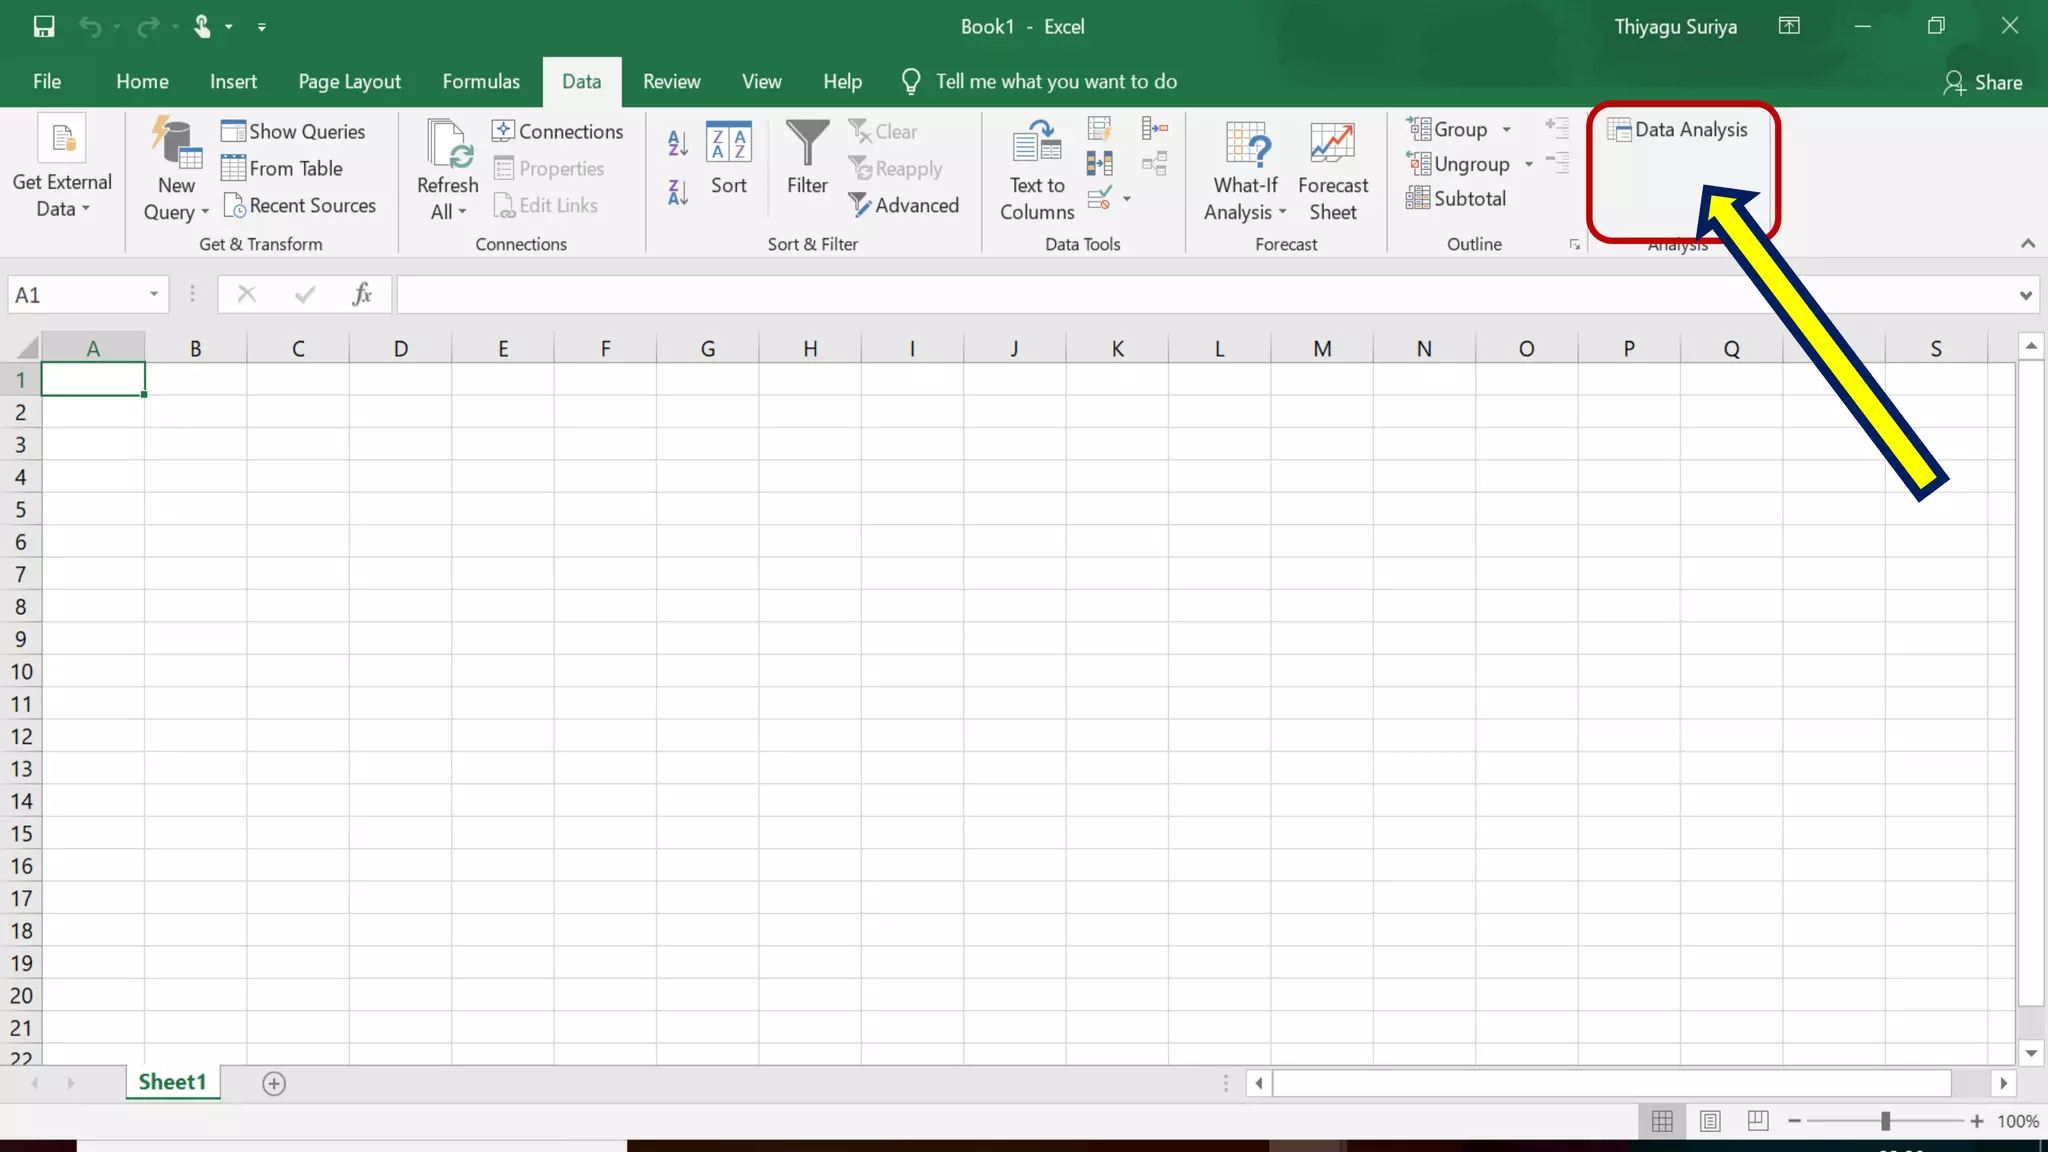Switch to the Home tab

coord(142,82)
